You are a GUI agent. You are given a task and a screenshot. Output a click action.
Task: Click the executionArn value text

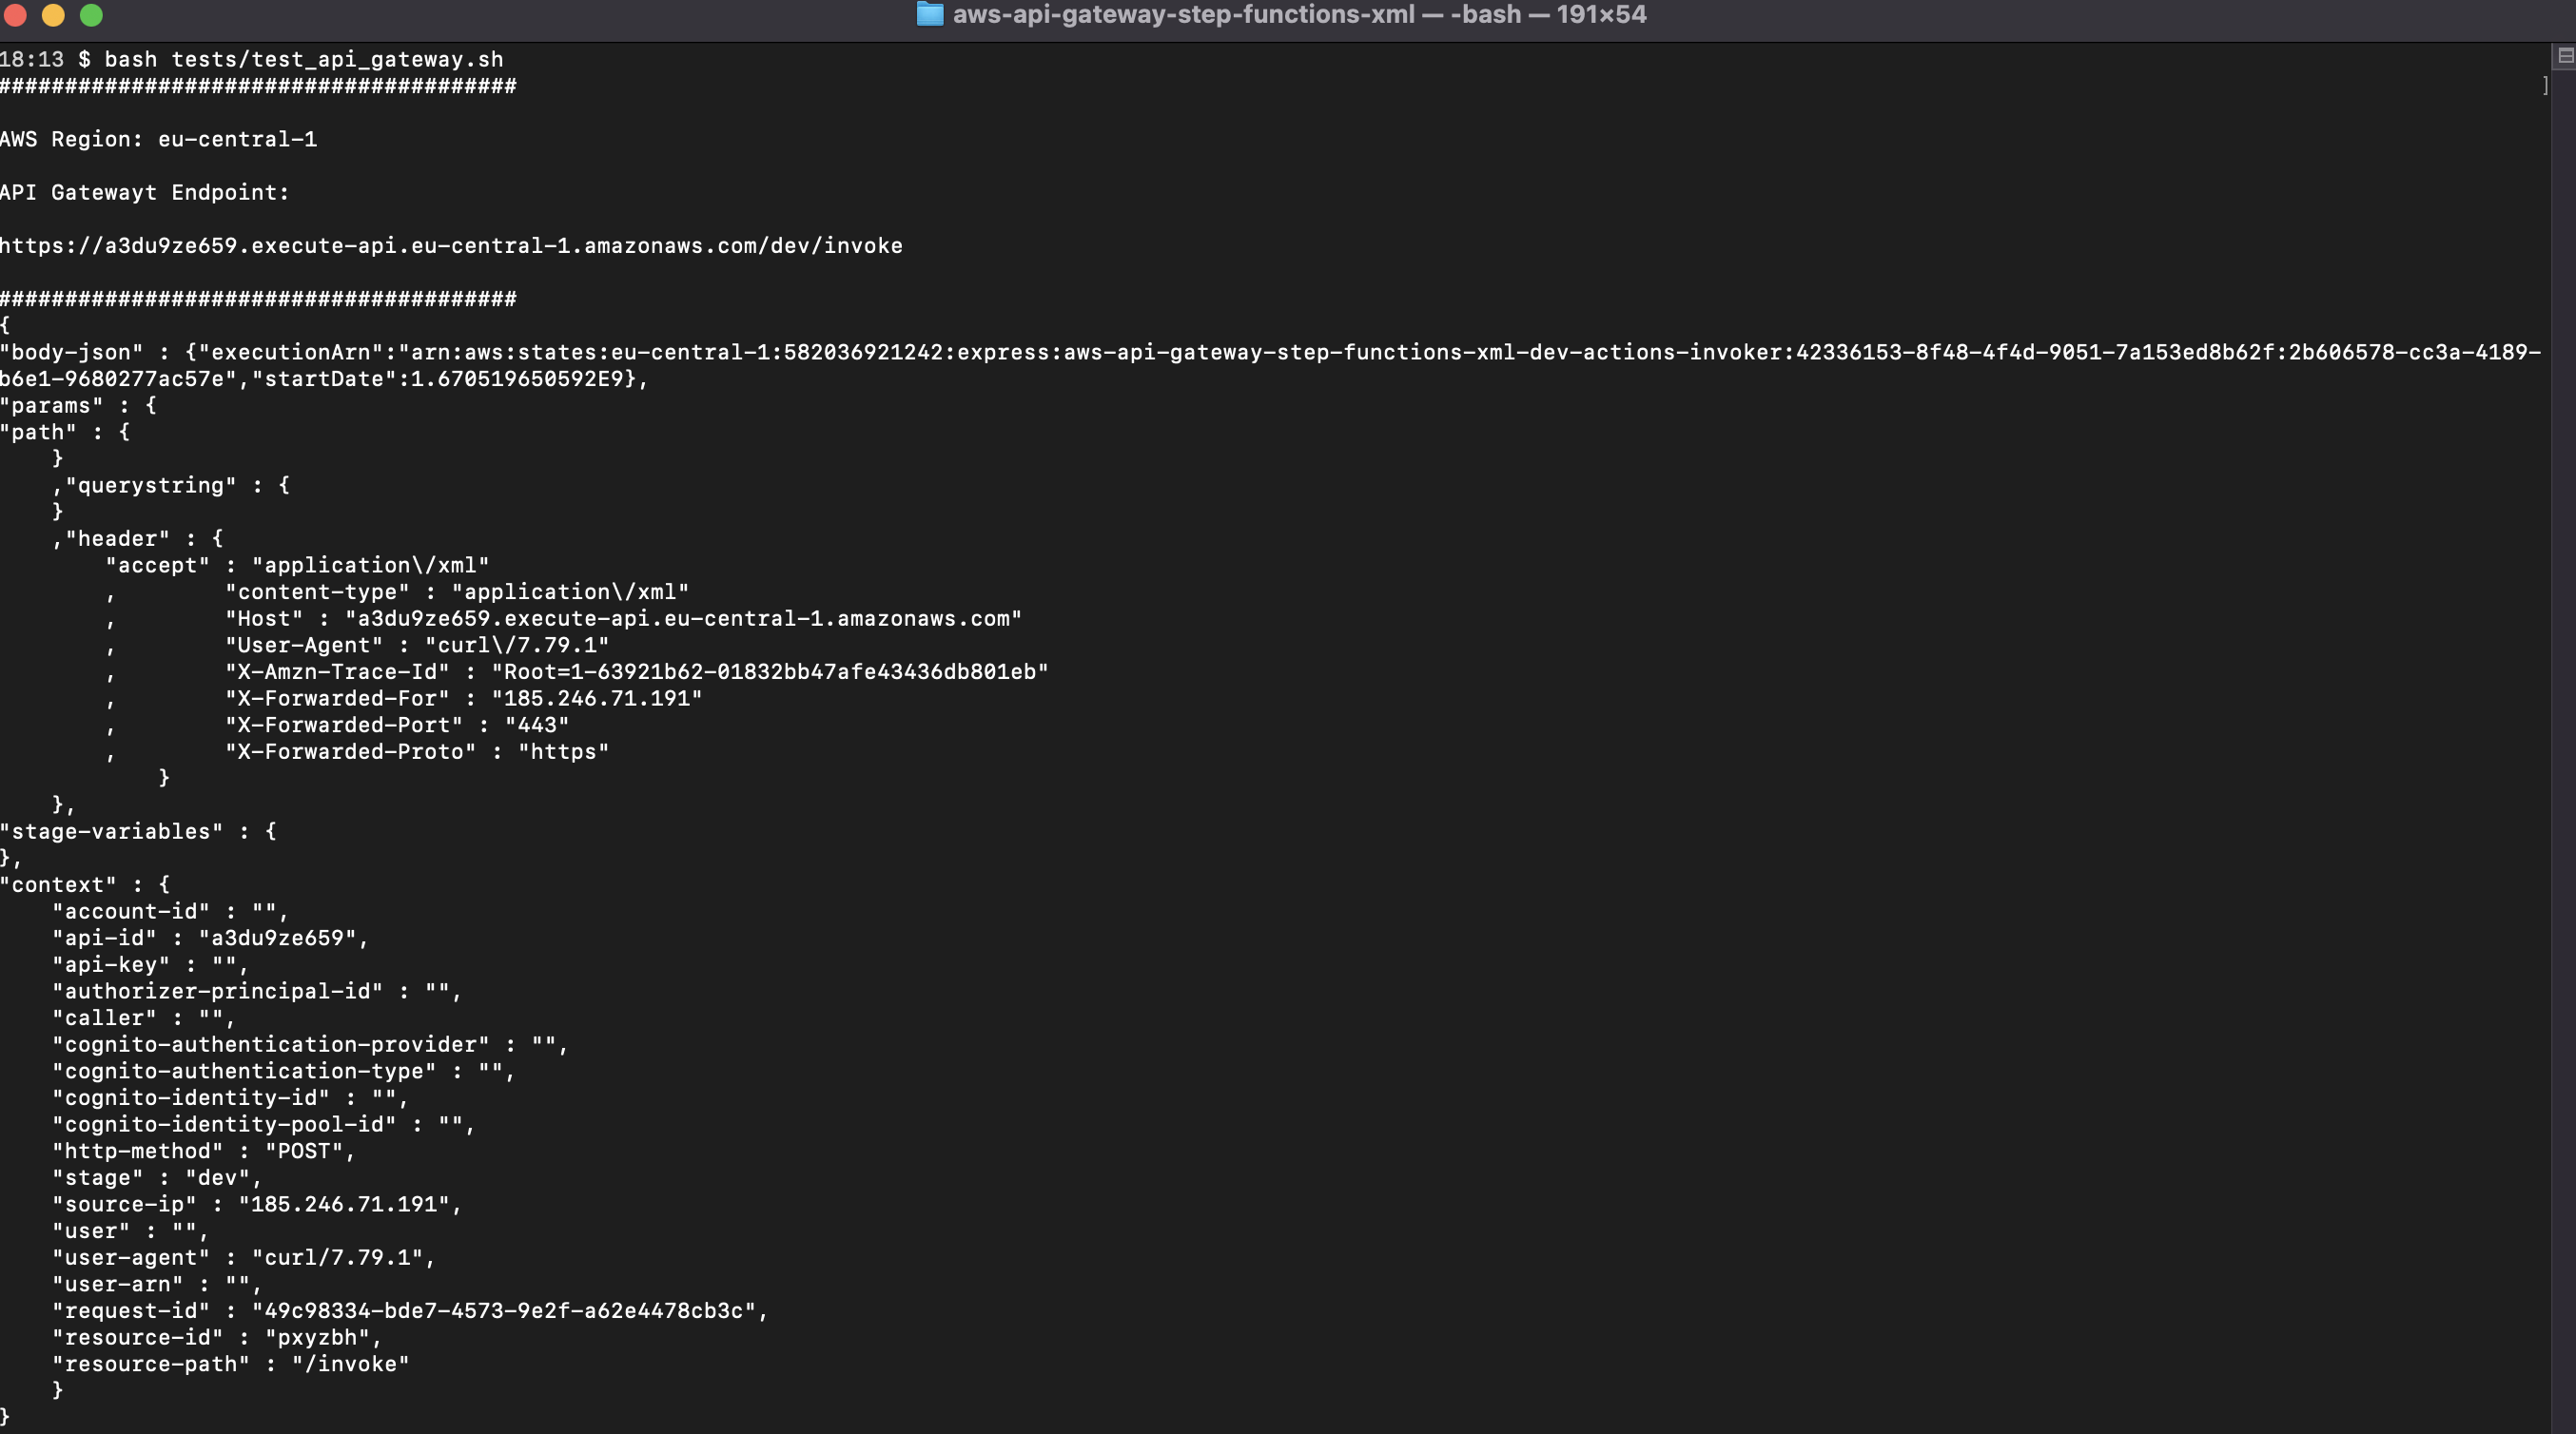tap(1270, 365)
